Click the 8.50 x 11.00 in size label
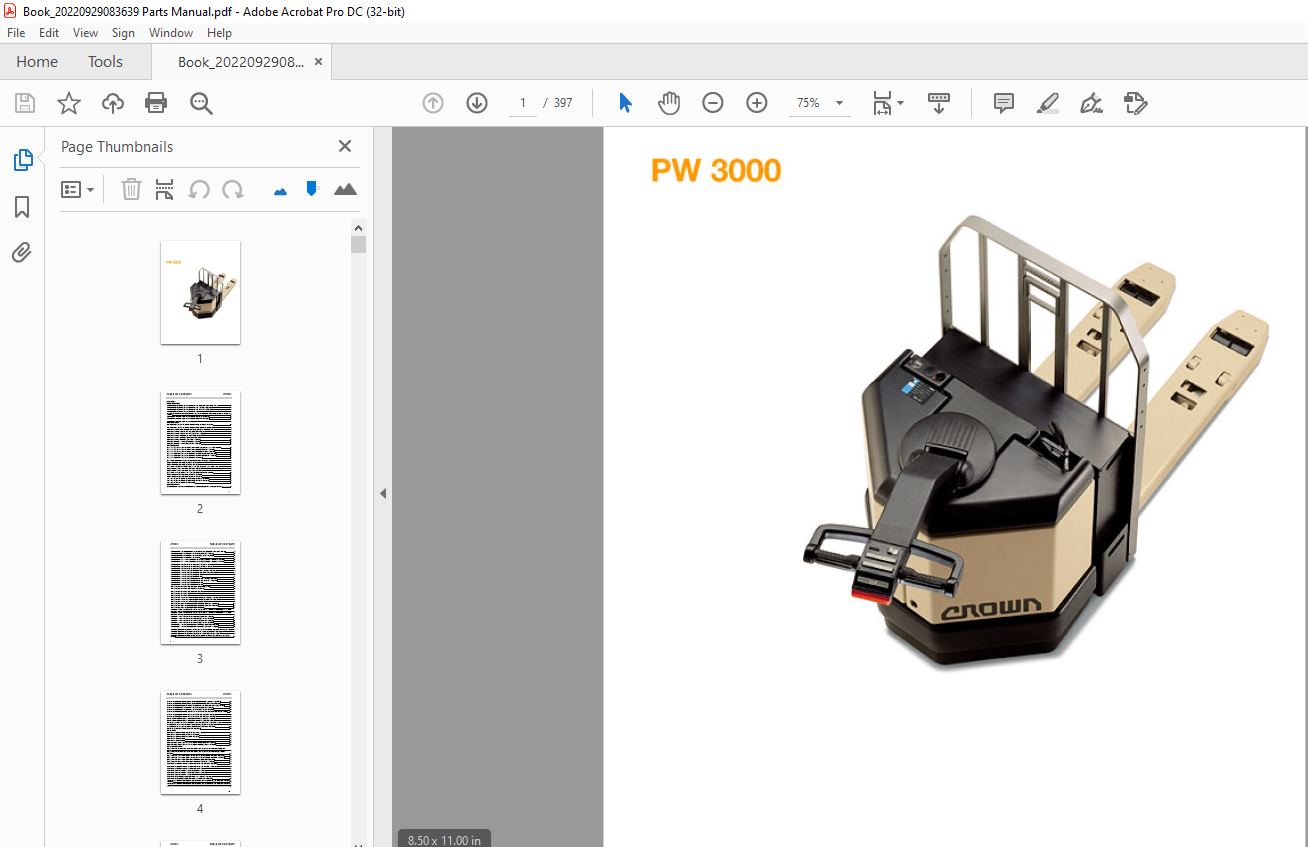The height and width of the screenshot is (847, 1308). (x=445, y=840)
